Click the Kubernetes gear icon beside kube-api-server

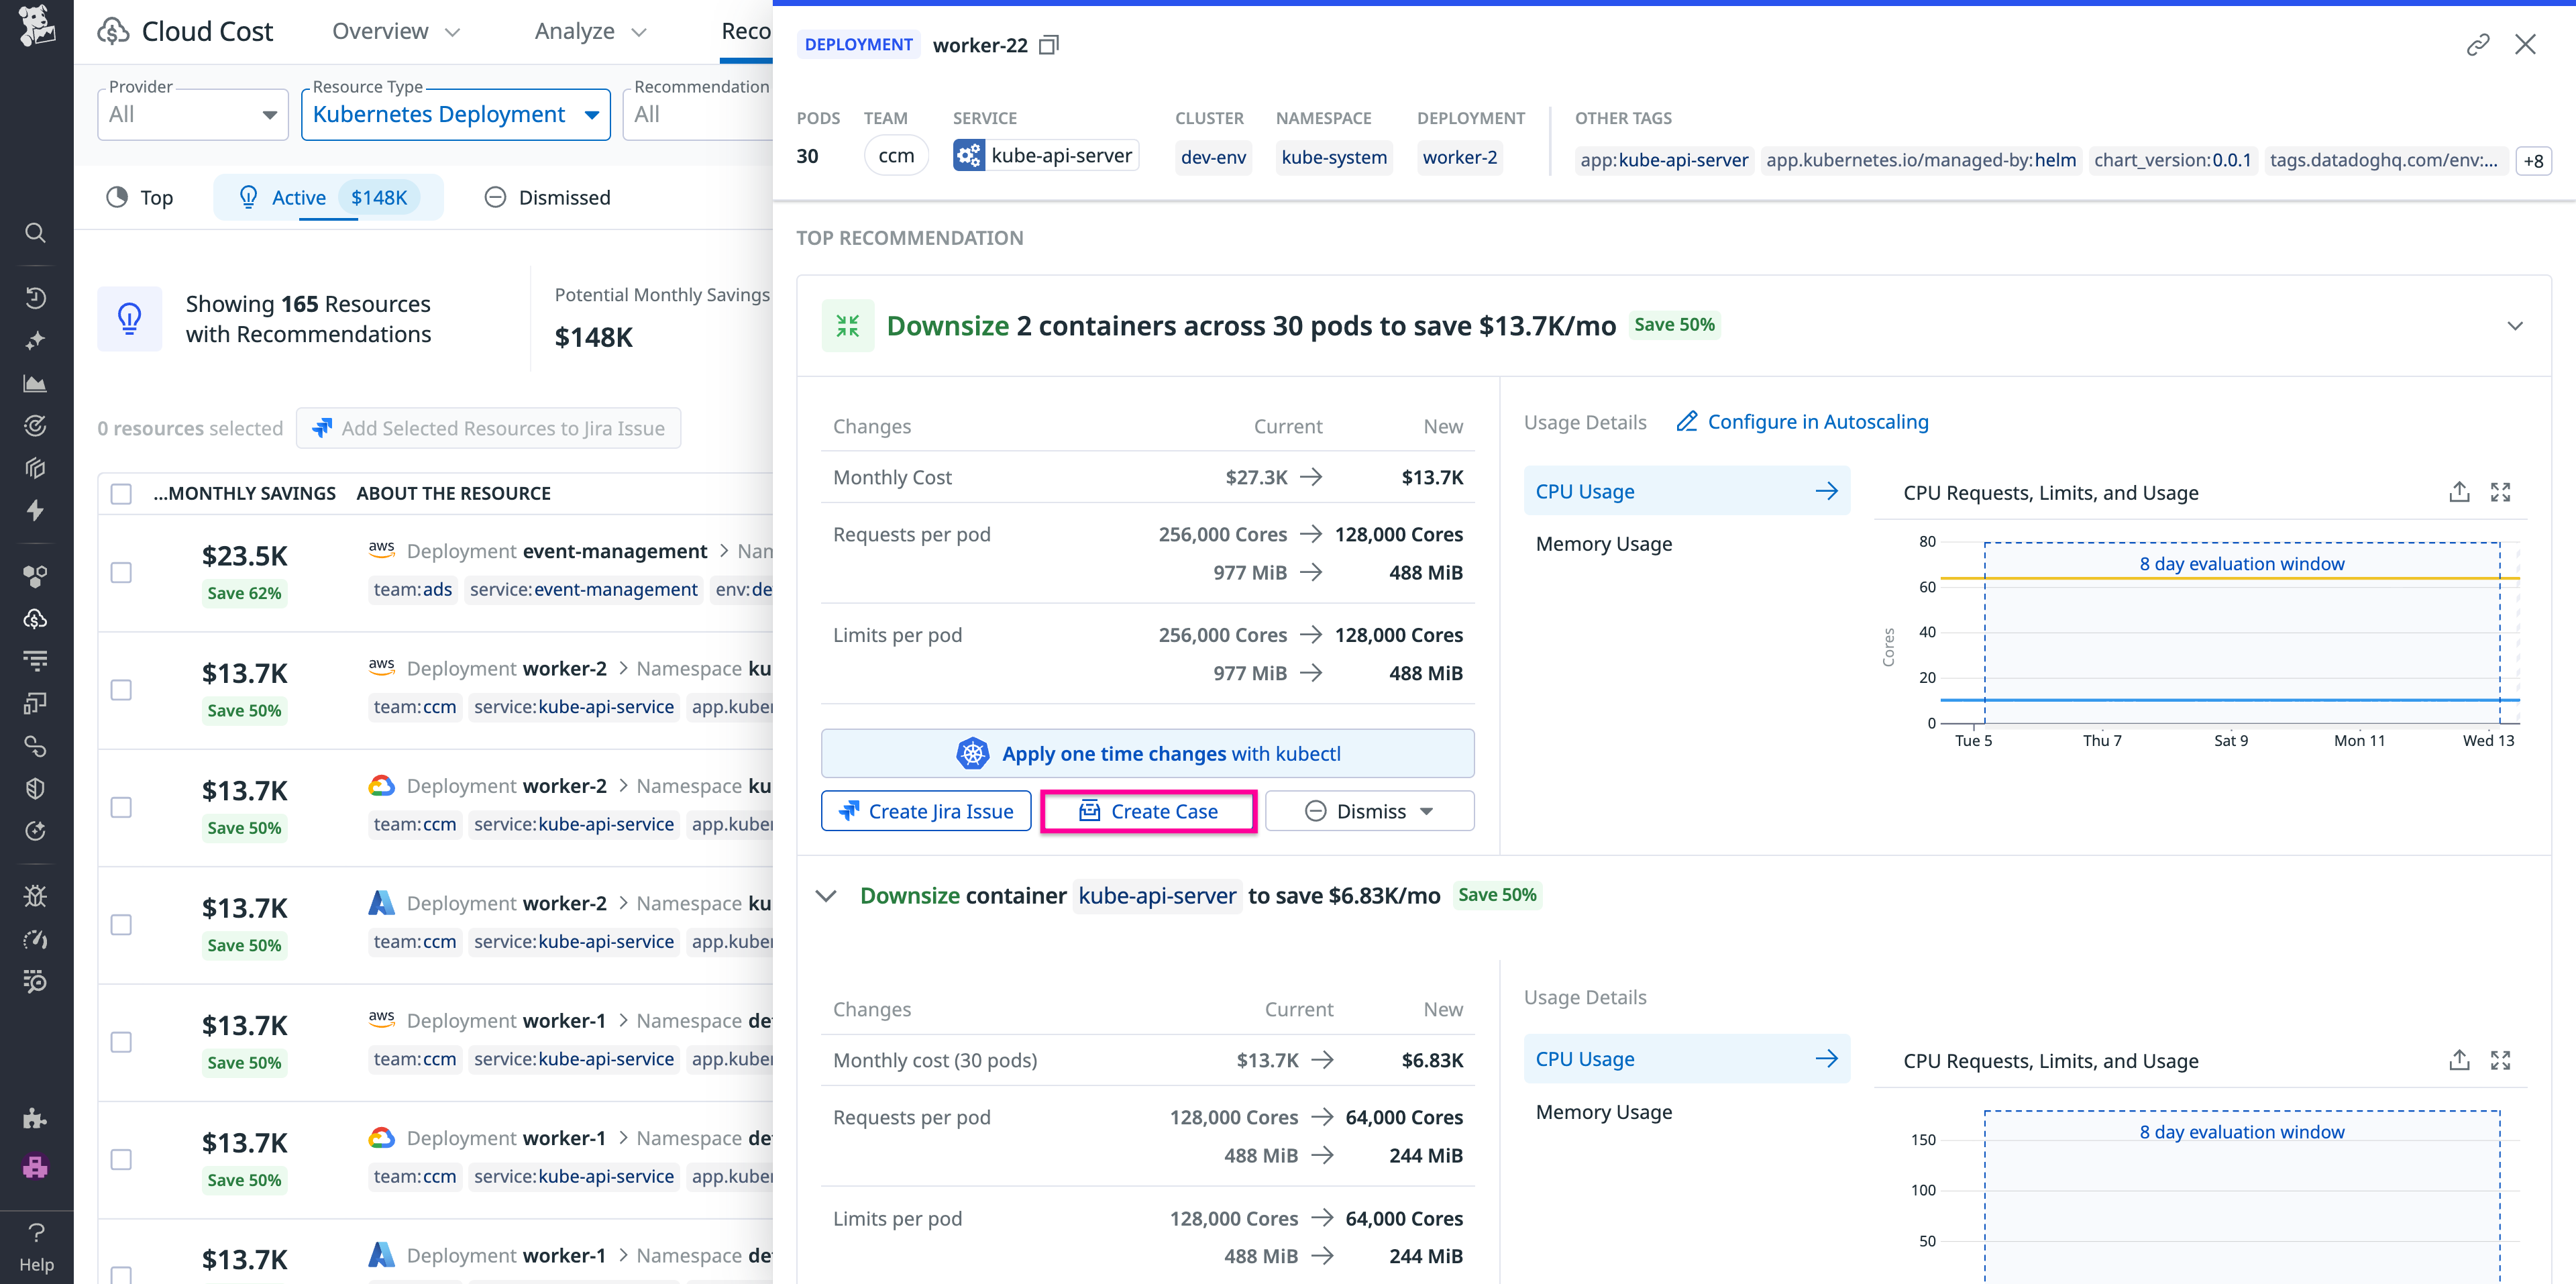968,155
